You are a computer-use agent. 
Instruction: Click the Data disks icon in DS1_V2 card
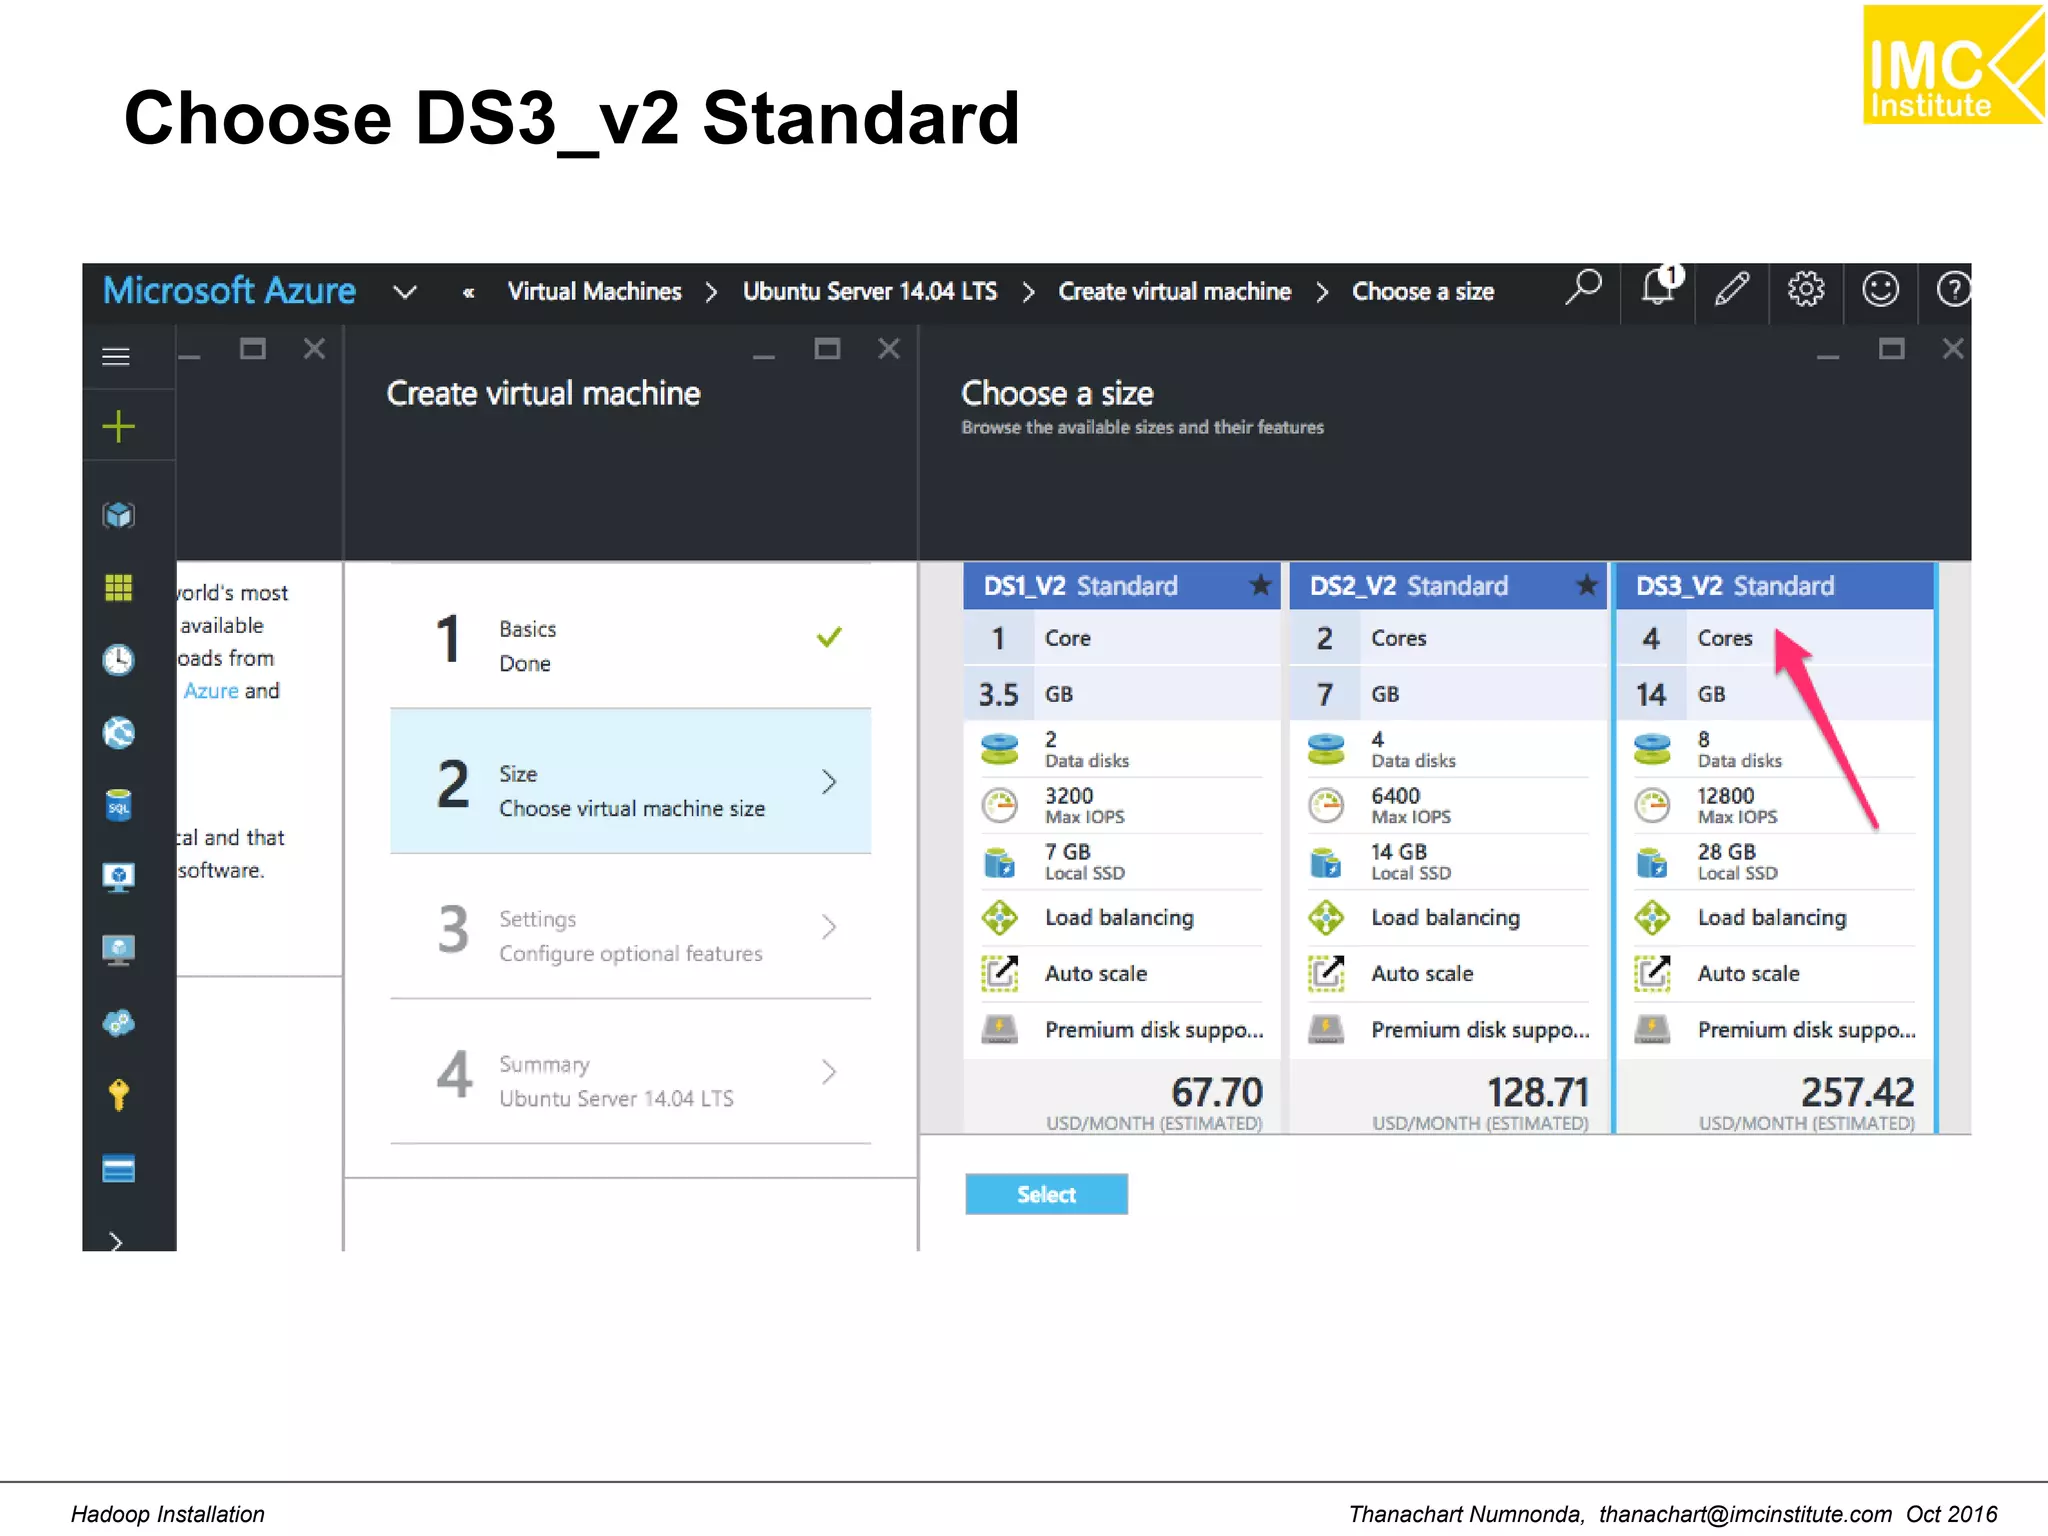pos(999,749)
